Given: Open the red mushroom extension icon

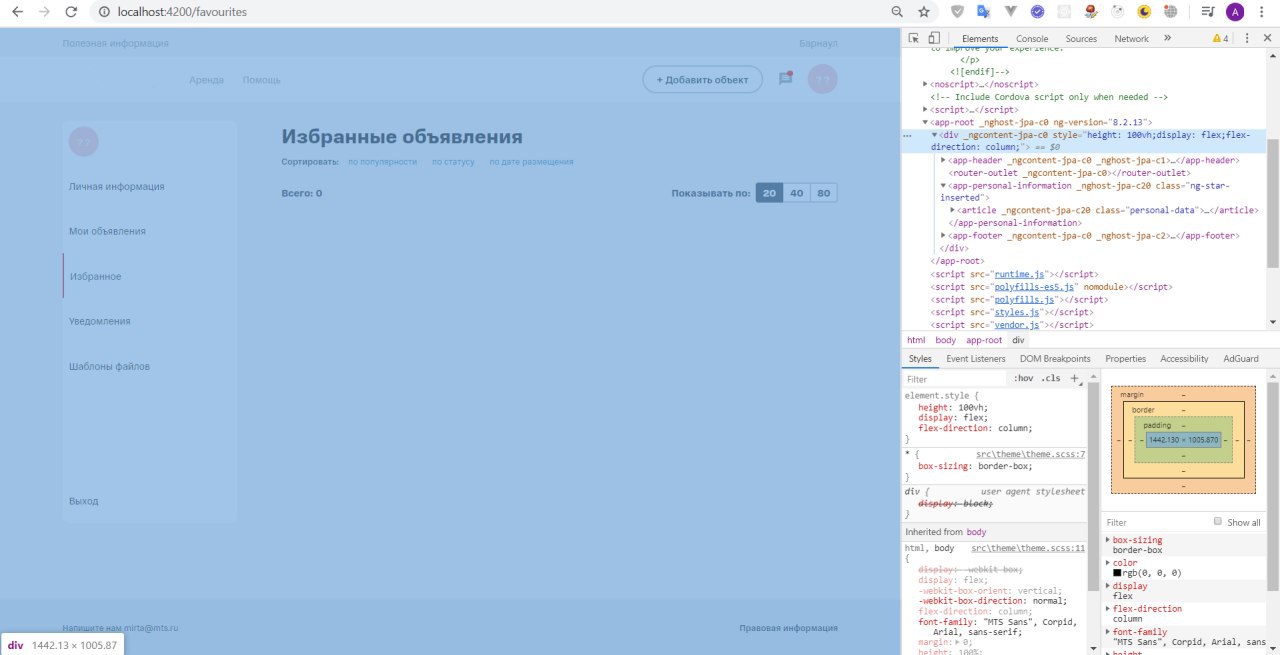Looking at the screenshot, I should pyautogui.click(x=1091, y=12).
